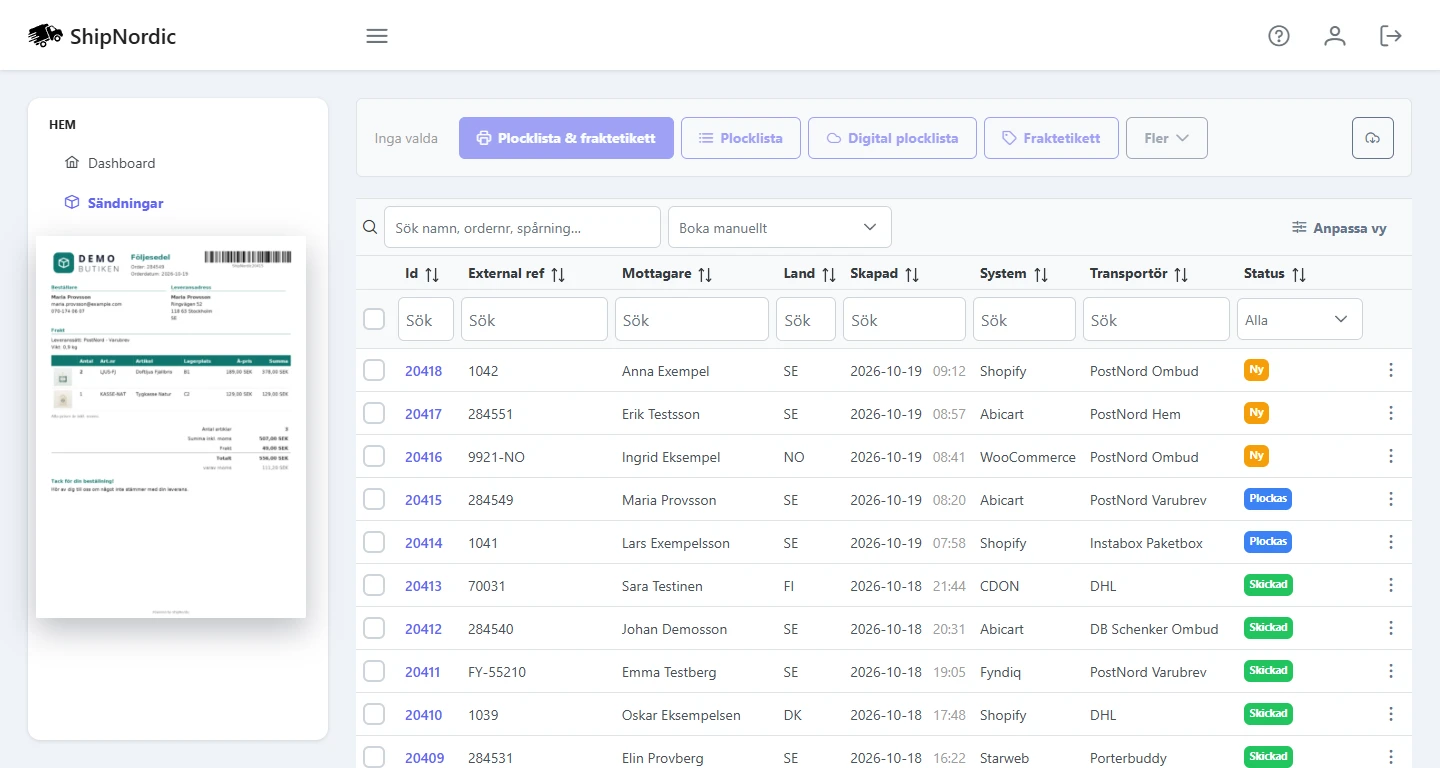Tick checkbox for Sara Testinen
The image size is (1440, 768).
tap(374, 586)
